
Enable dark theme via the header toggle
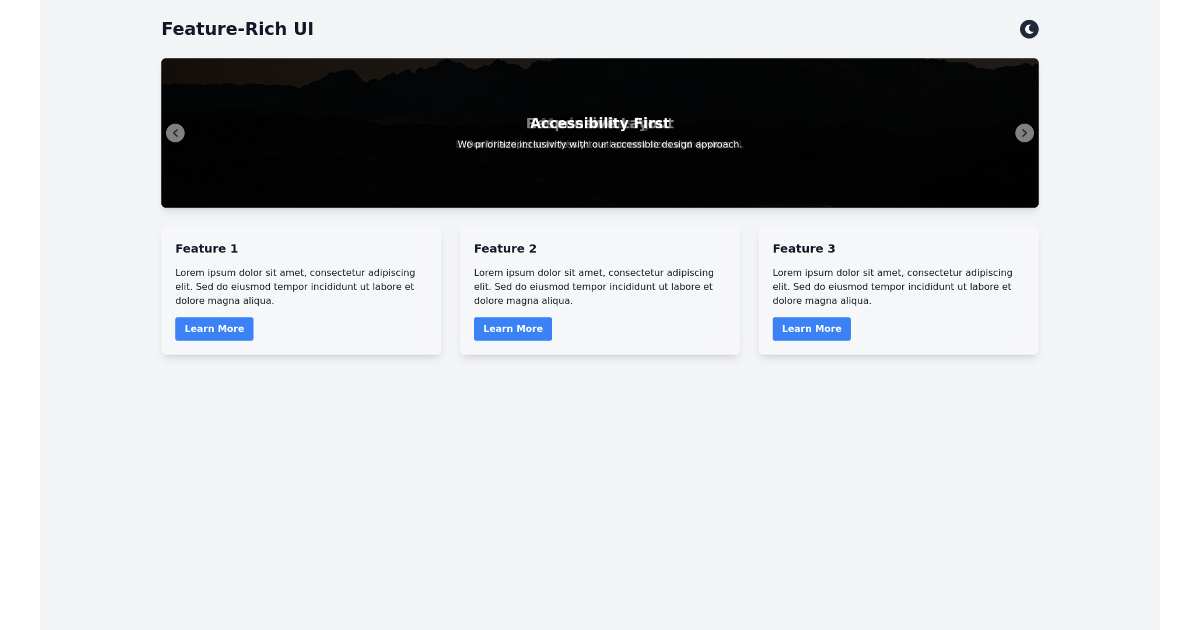pyautogui.click(x=1029, y=29)
